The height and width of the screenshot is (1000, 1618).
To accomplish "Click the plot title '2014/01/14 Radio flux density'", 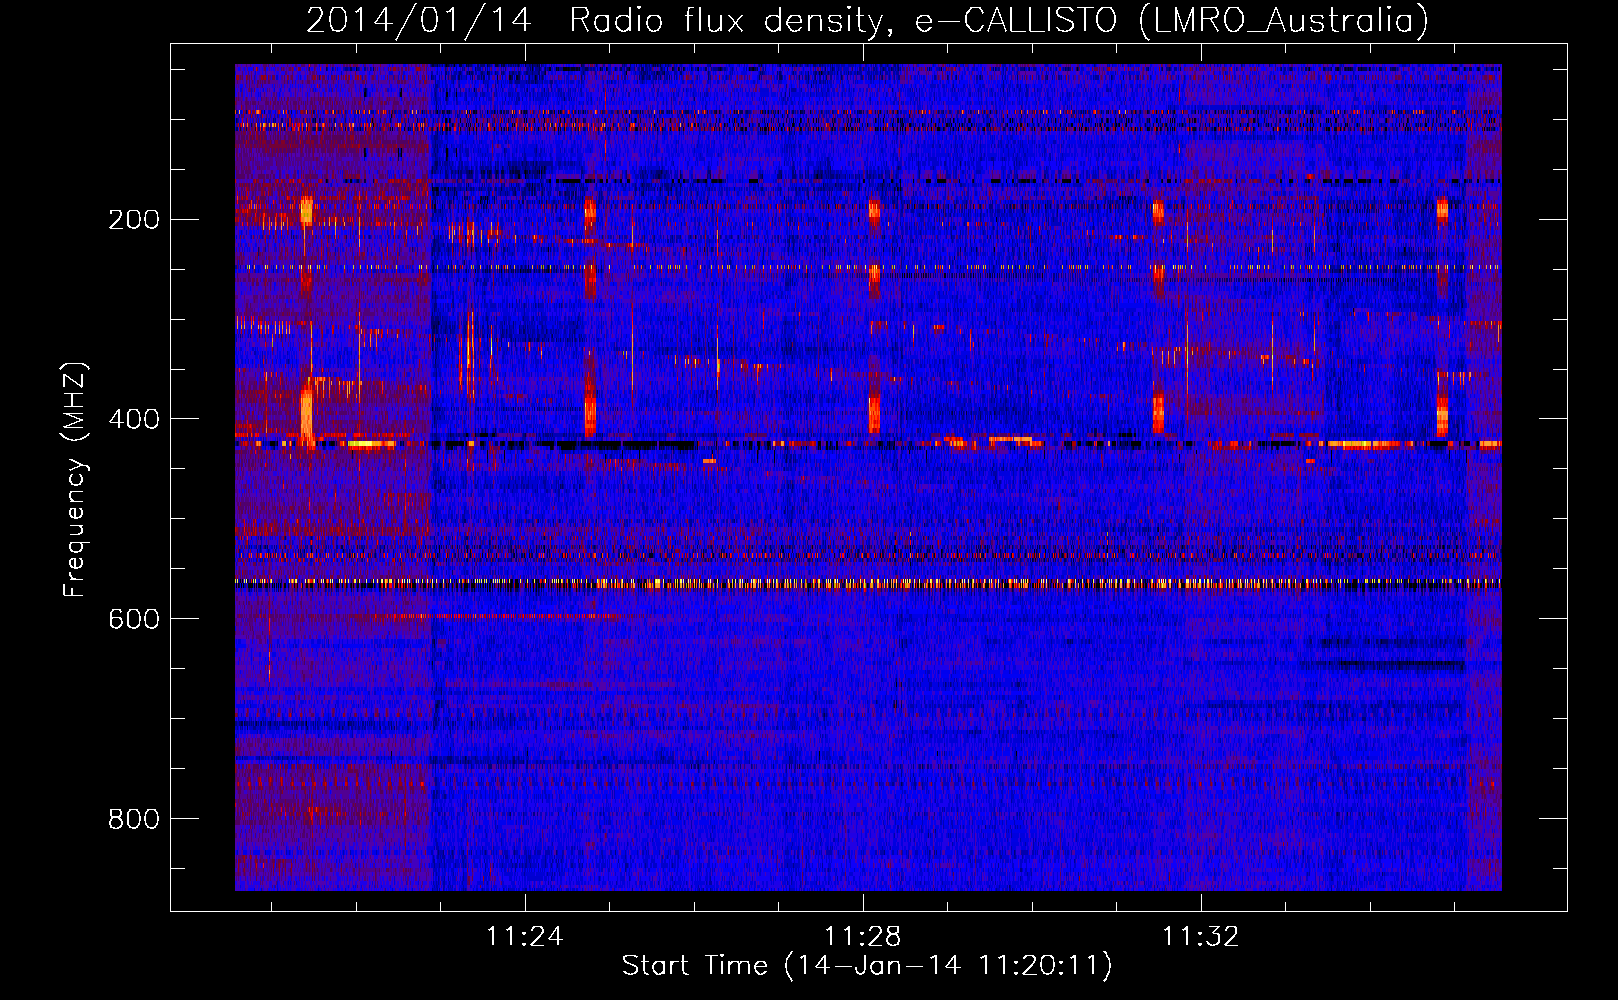I will [867, 20].
